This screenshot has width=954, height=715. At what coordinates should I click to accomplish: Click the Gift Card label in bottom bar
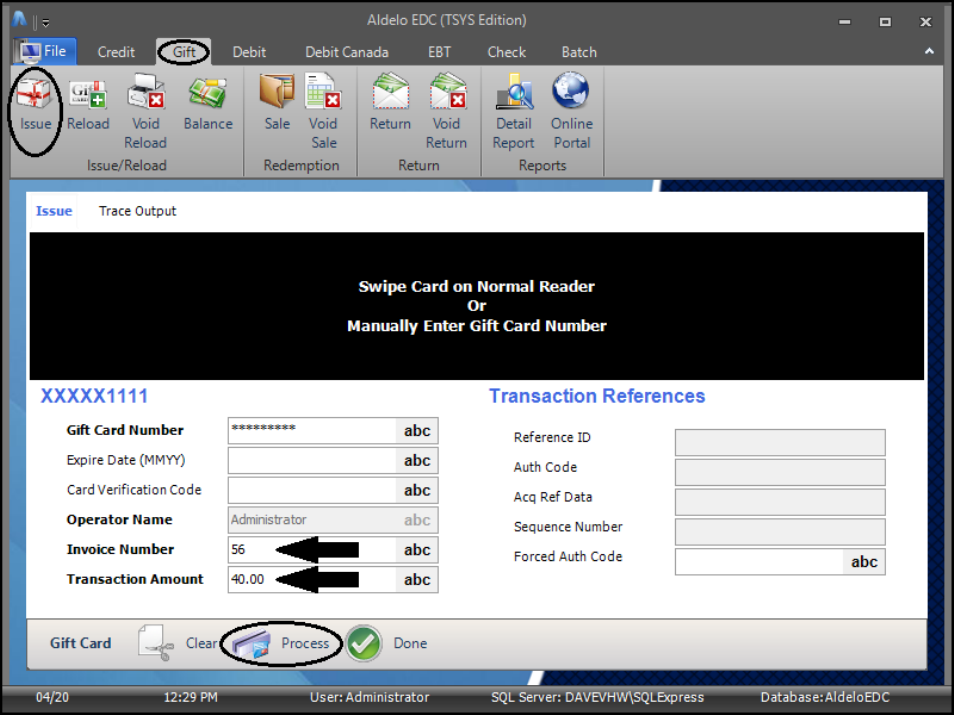click(80, 643)
